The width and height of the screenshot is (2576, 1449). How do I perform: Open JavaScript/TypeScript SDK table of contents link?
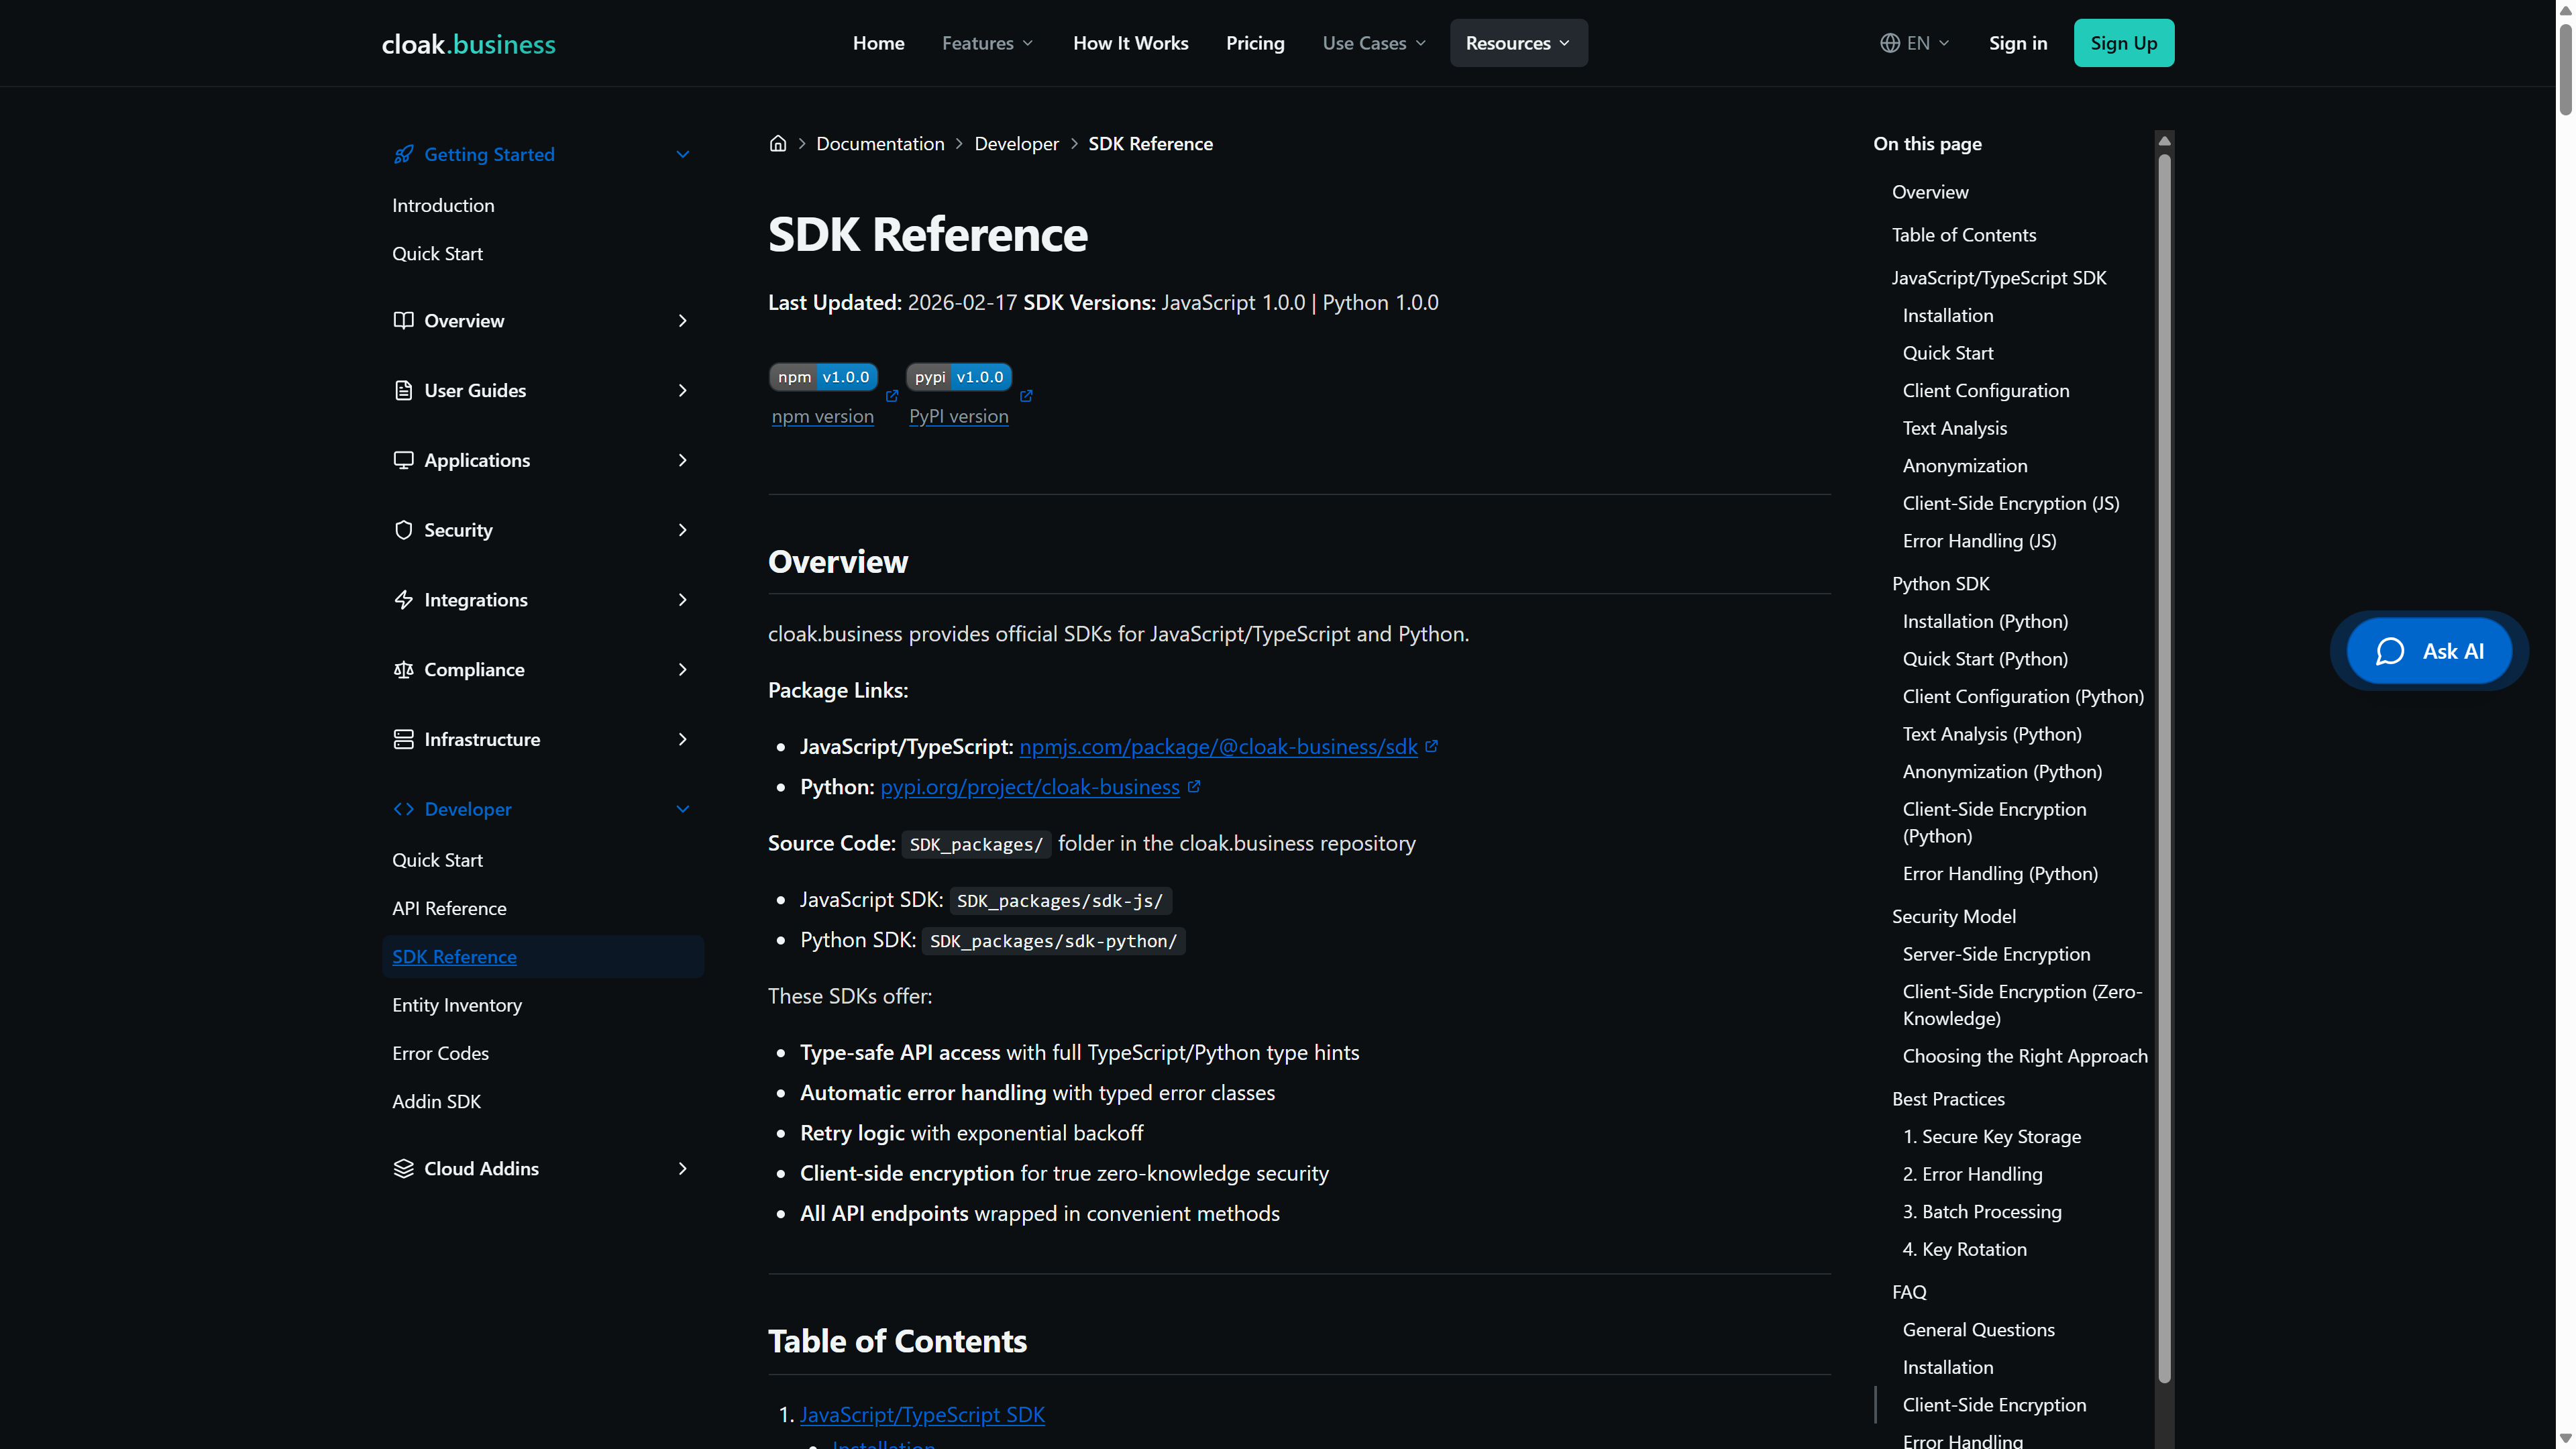(922, 1414)
